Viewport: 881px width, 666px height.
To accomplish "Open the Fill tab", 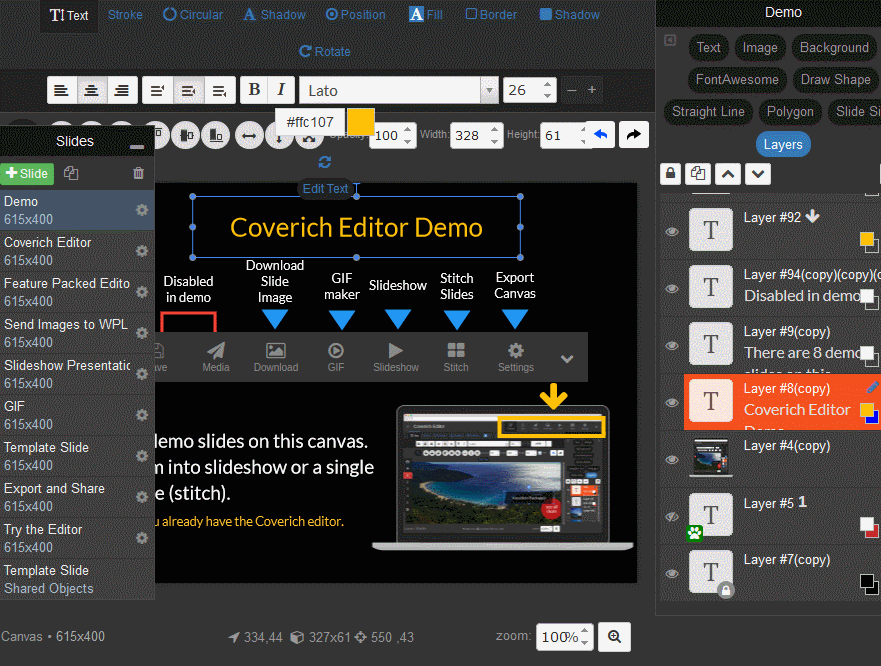I will (x=426, y=15).
